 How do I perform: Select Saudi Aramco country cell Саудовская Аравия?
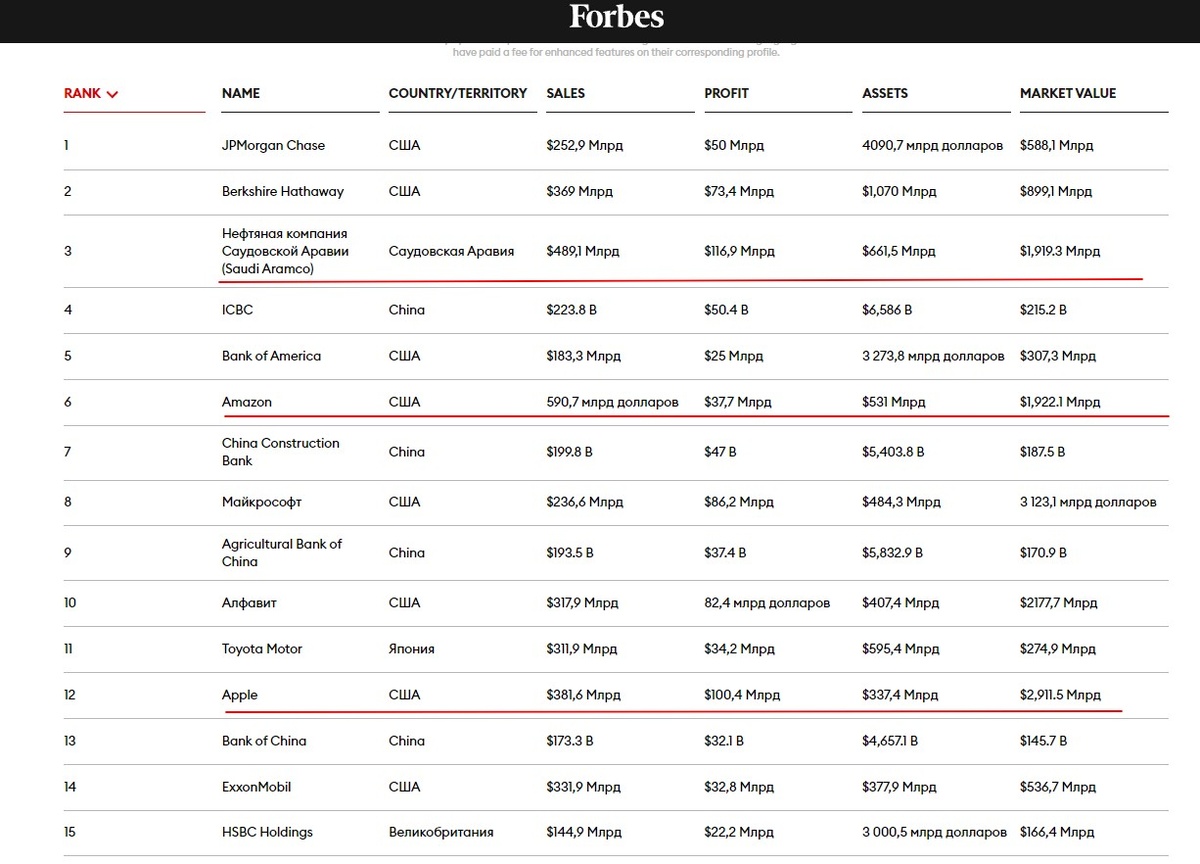click(451, 251)
